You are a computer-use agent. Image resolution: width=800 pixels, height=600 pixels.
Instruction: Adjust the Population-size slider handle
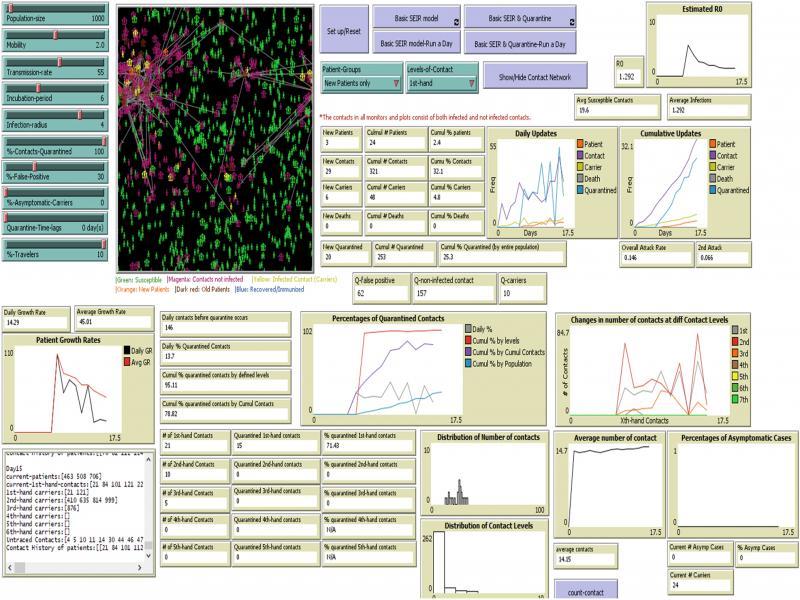pyautogui.click(x=10, y=8)
